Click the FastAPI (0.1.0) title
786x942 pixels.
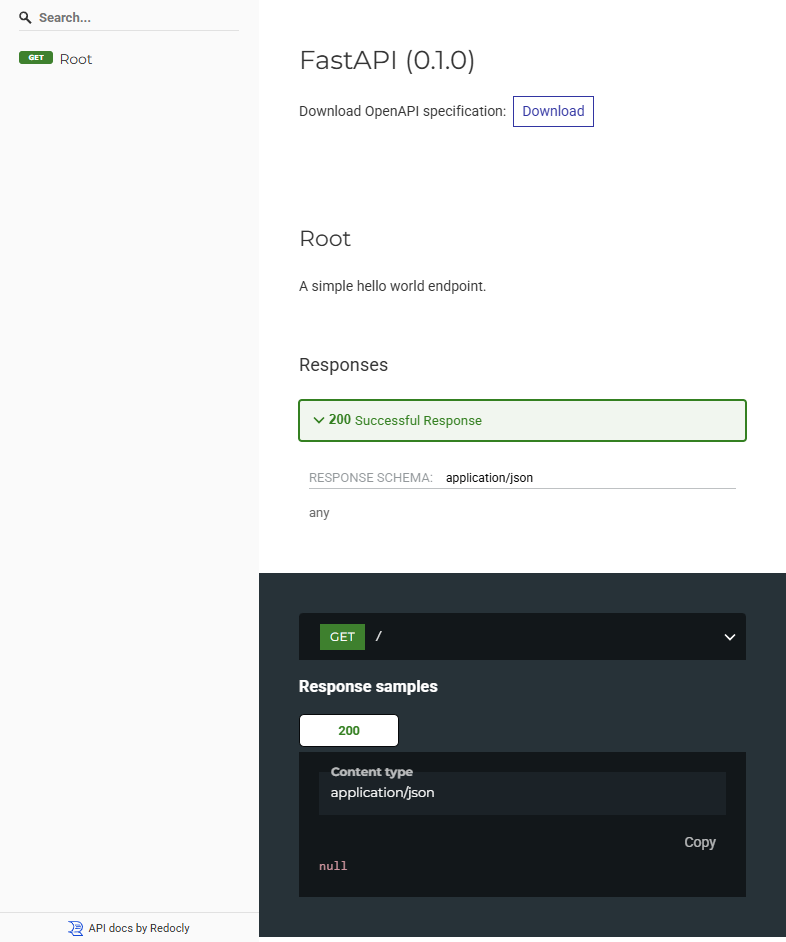click(x=387, y=60)
